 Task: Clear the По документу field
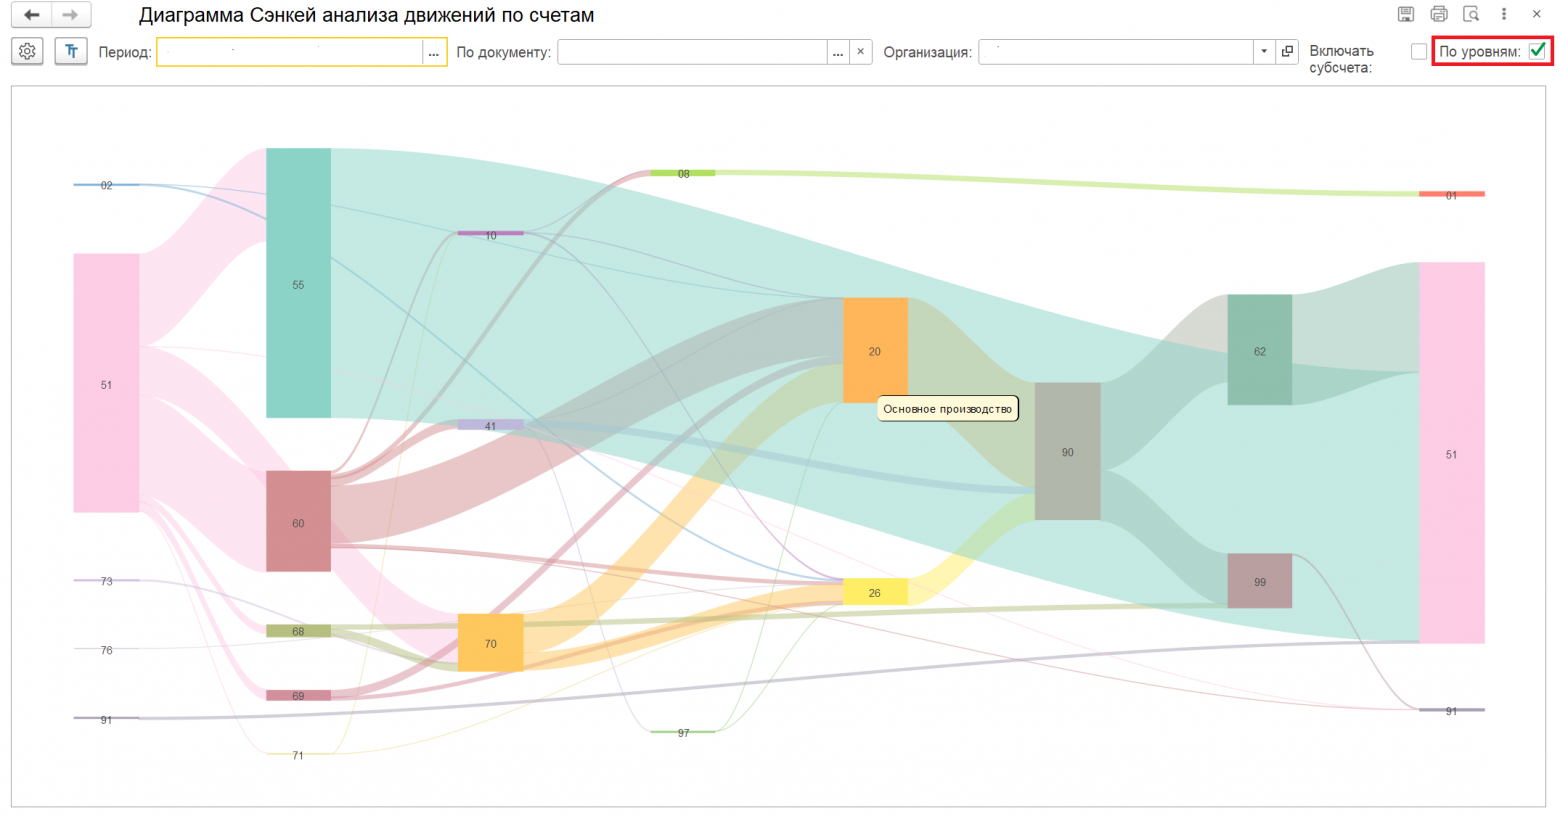click(861, 52)
